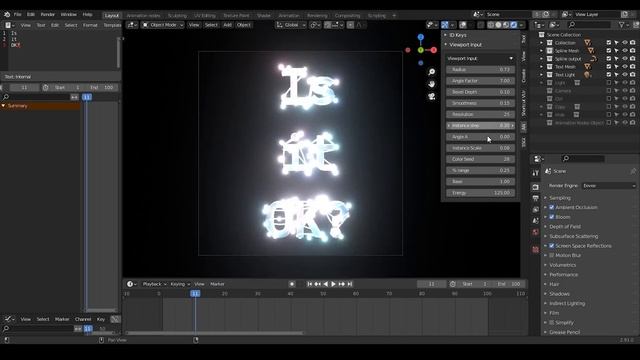The height and width of the screenshot is (360, 640).
Task: Toggle camera view in the viewport
Action: click(x=431, y=96)
